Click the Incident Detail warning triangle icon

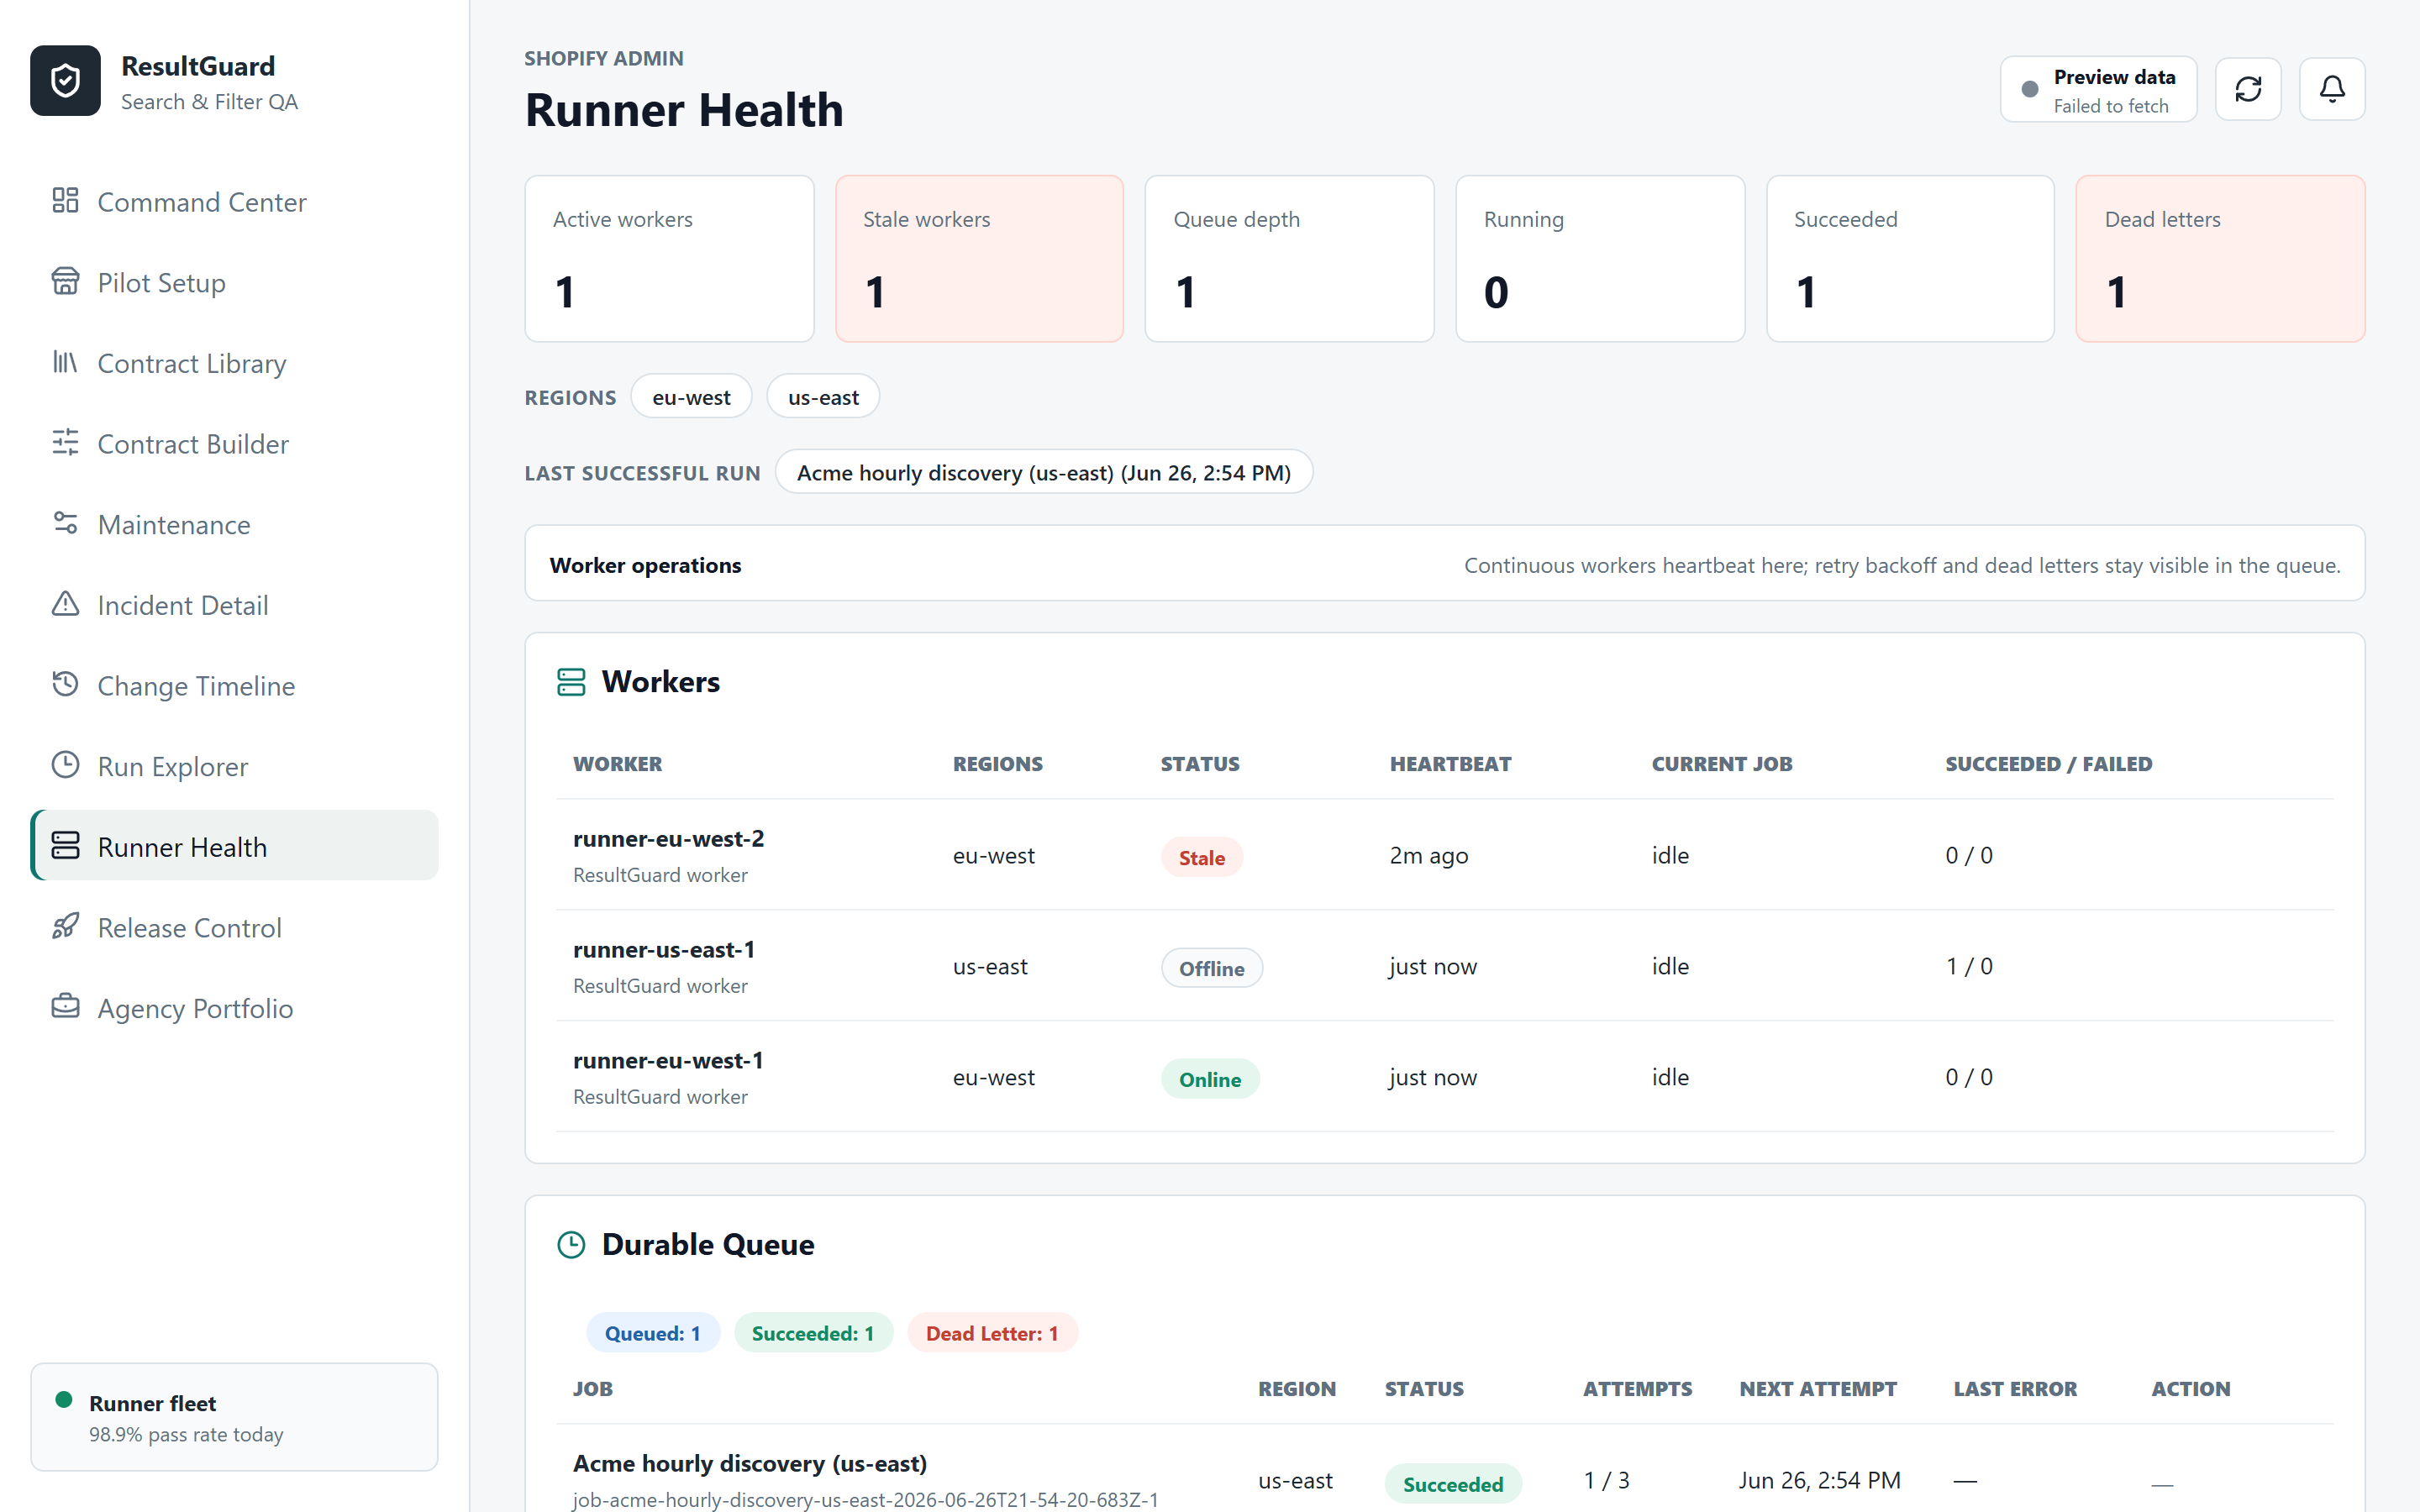point(65,604)
